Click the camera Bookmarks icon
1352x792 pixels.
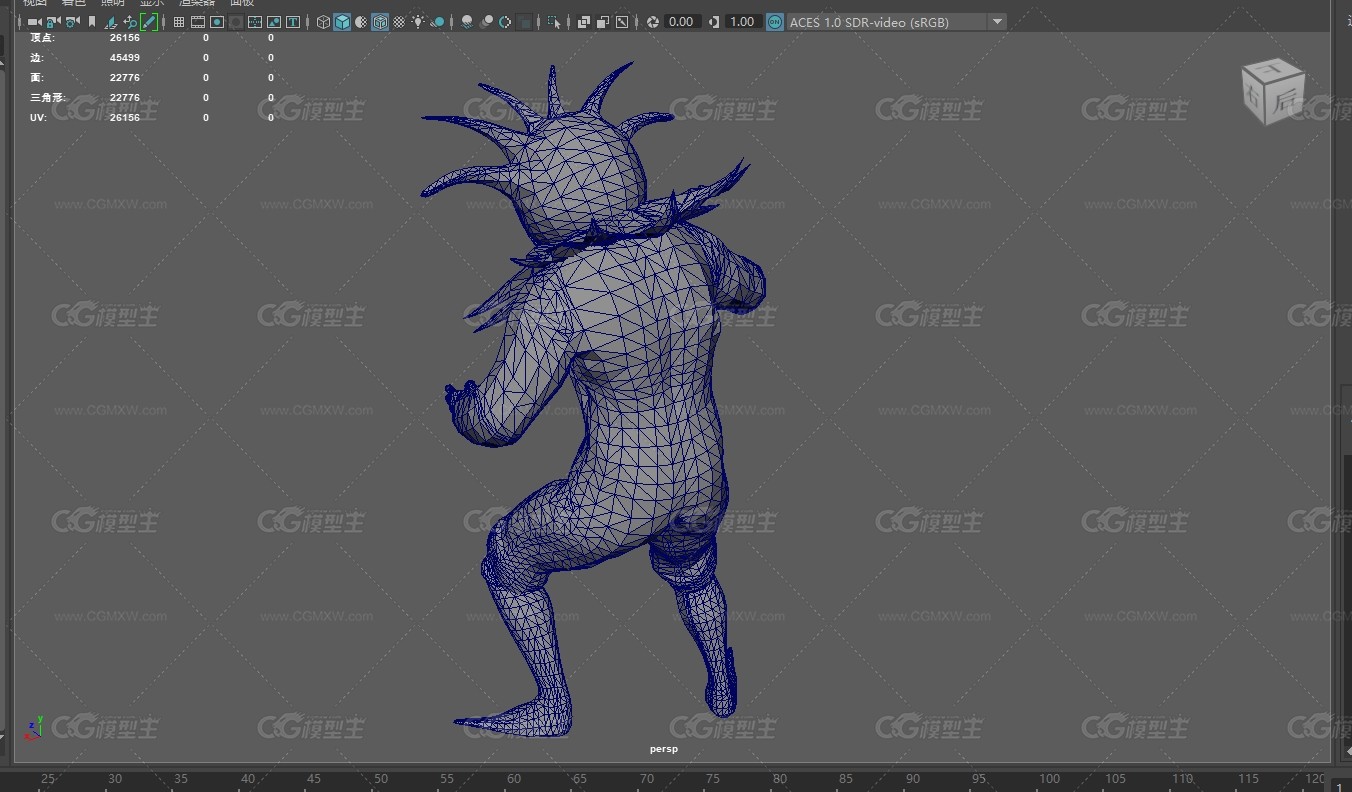(92, 22)
